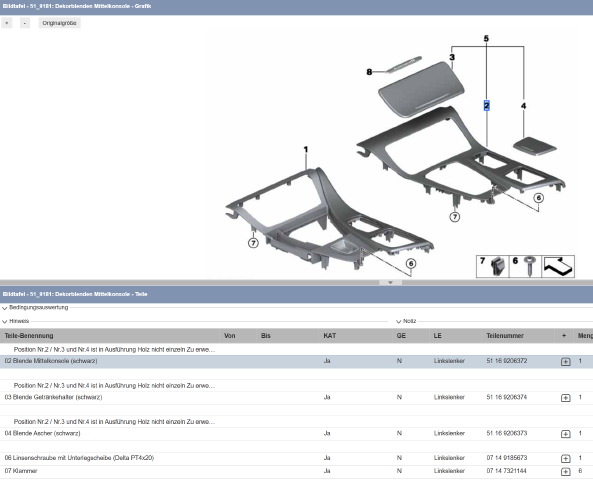Add 04 Blende Ascher via plus icon
The height and width of the screenshot is (480, 593).
(565, 434)
